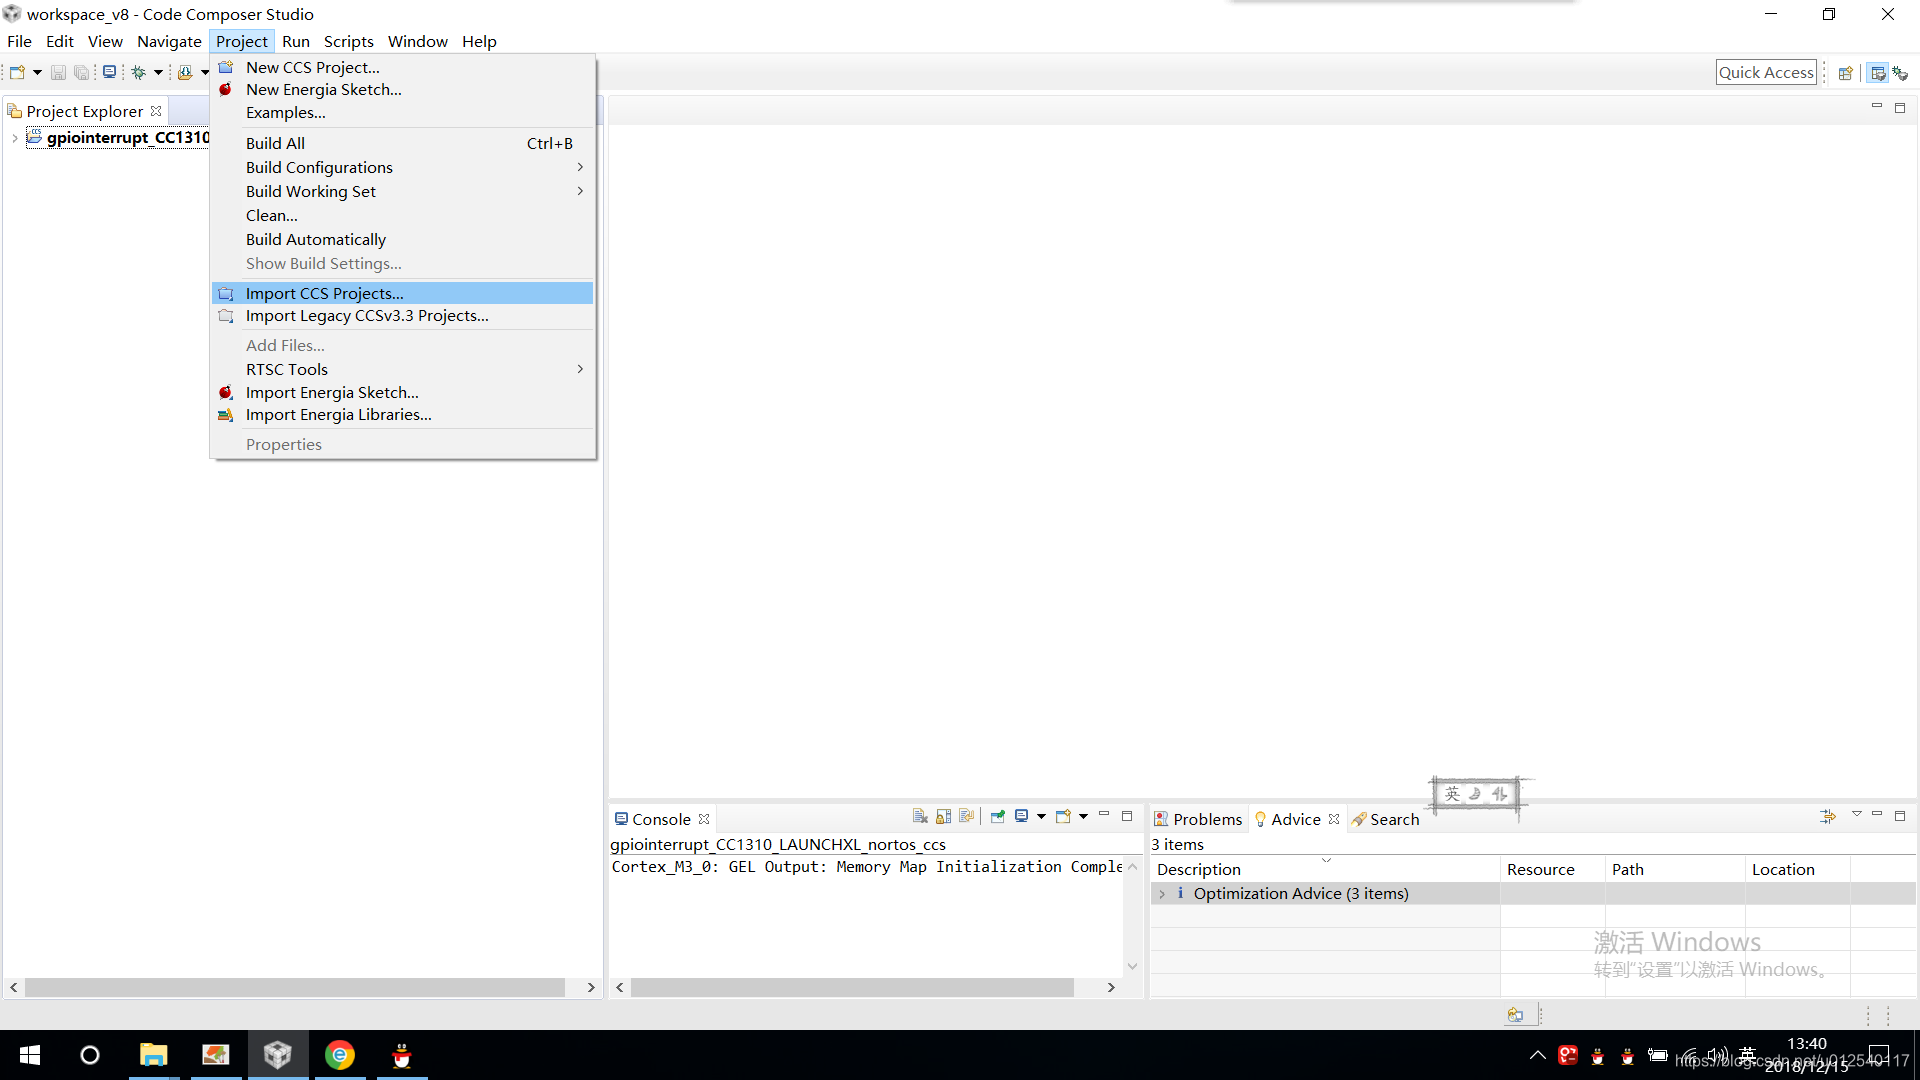This screenshot has height=1080, width=1920.
Task: Click the Open Console icon
Action: pos(1063,816)
